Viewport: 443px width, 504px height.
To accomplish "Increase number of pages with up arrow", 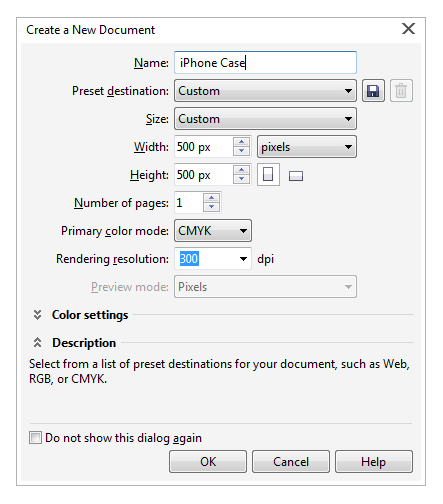I will (x=211, y=198).
